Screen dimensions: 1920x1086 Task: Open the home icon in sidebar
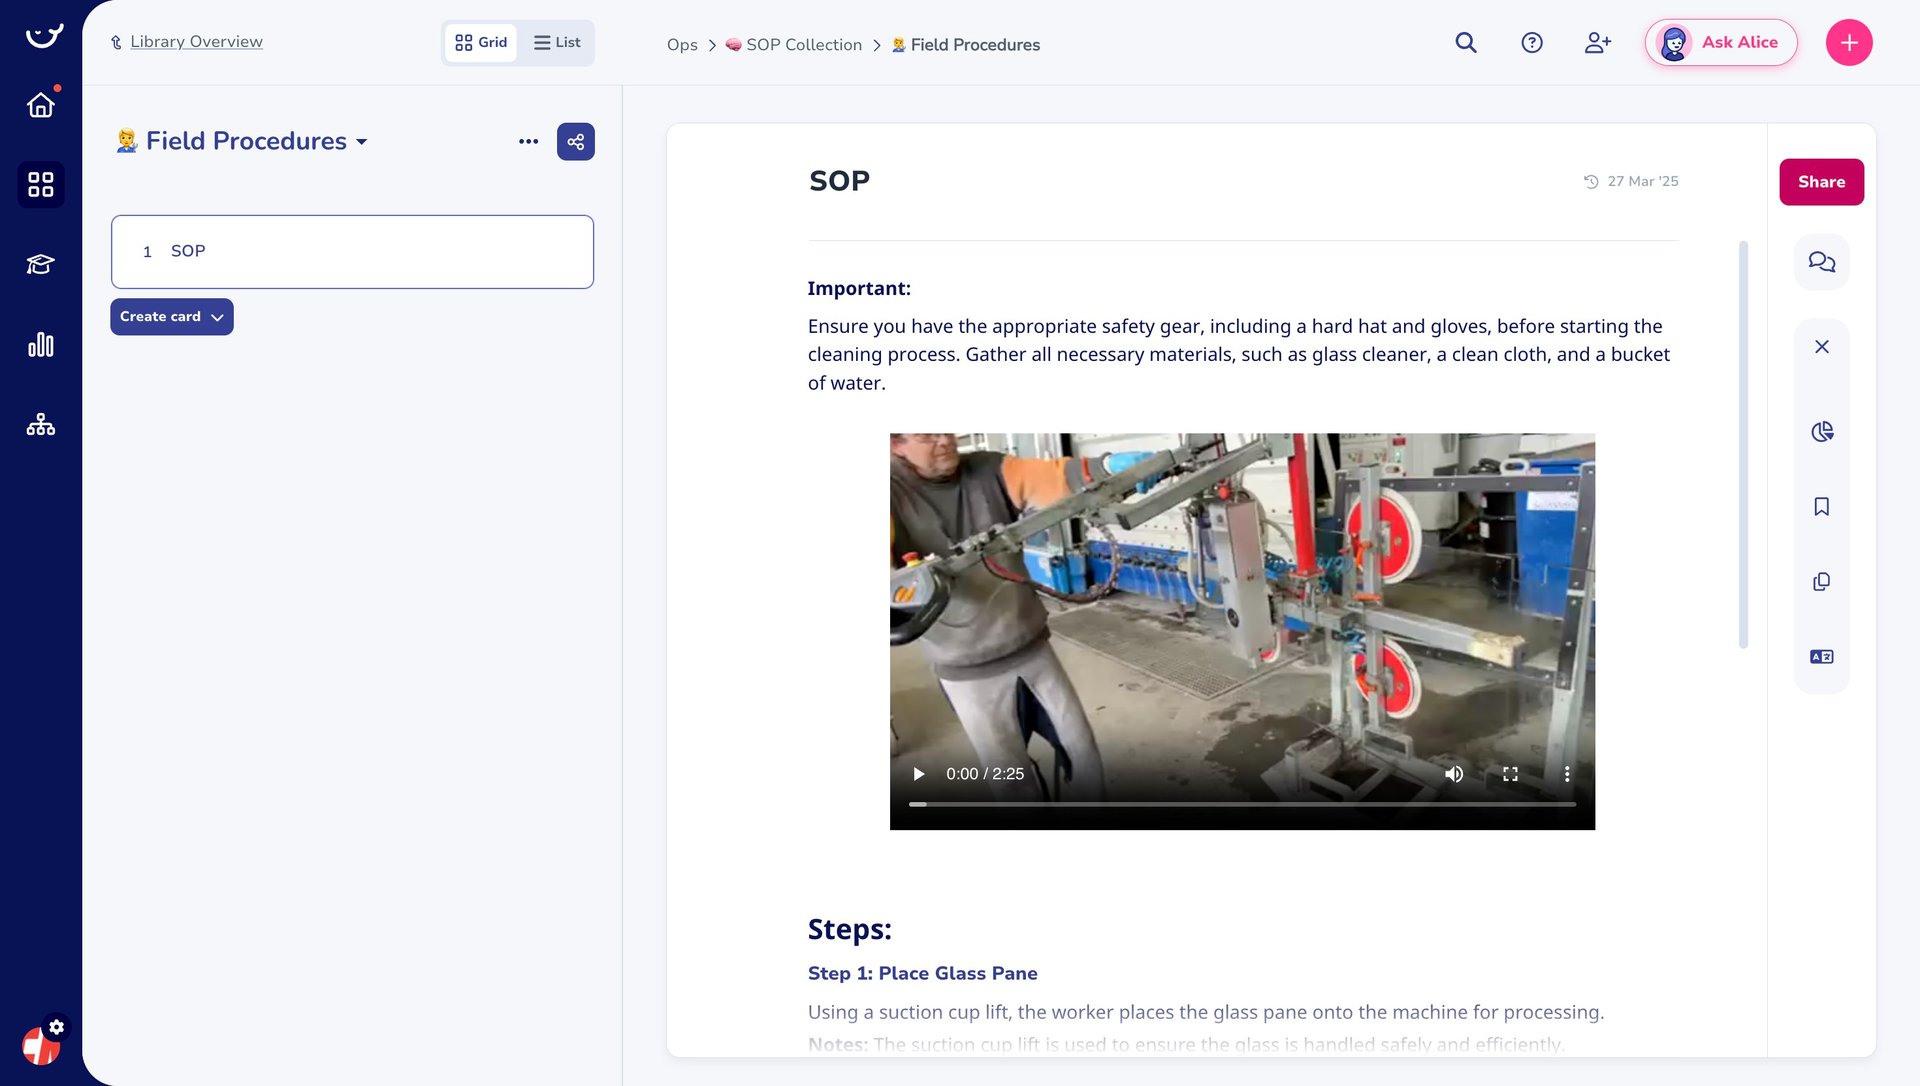pos(40,105)
